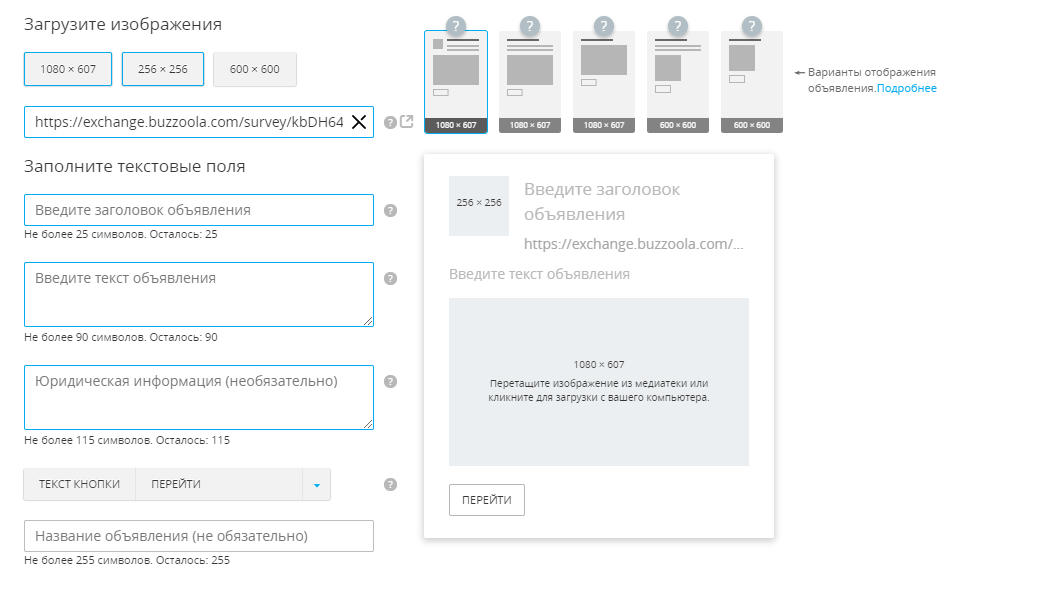Open the URL in new tab icon
The height and width of the screenshot is (605, 1044).
[x=407, y=122]
